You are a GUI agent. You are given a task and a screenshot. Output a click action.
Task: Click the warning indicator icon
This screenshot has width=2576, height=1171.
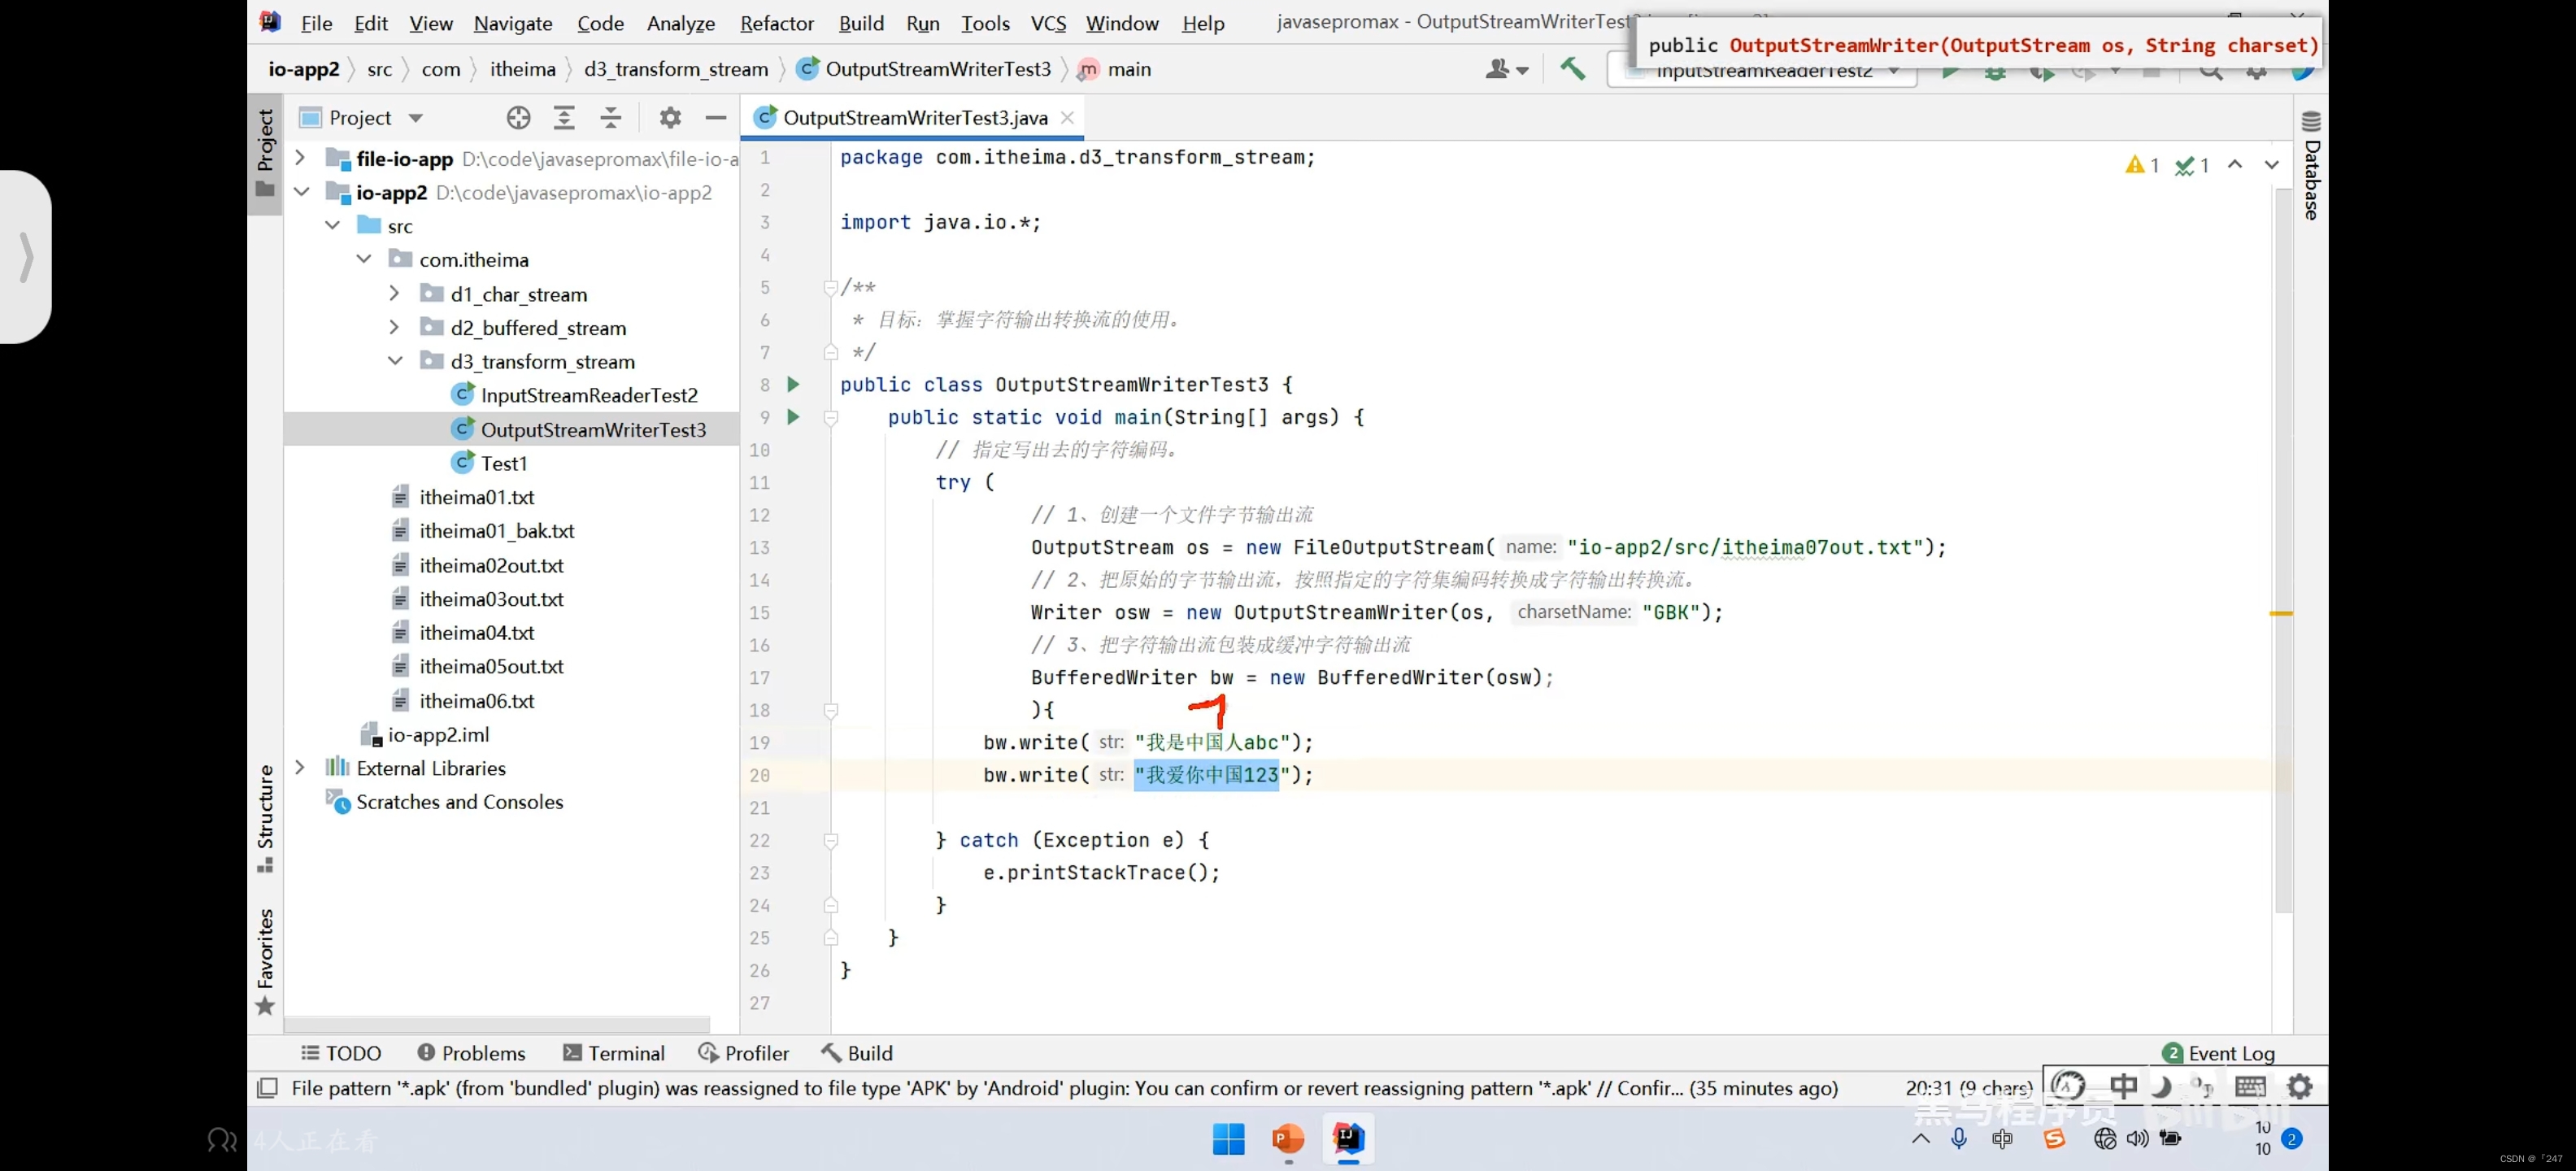point(2132,164)
